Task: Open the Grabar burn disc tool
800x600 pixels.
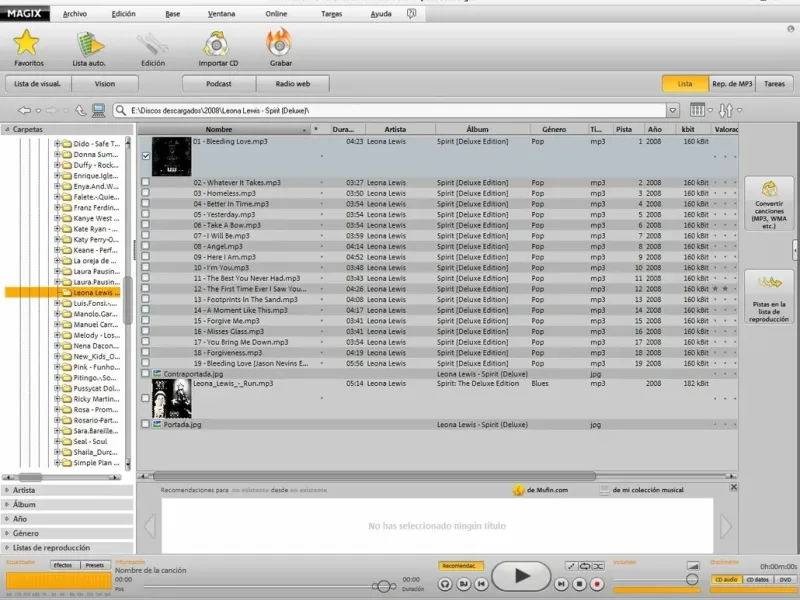Action: 280,42
